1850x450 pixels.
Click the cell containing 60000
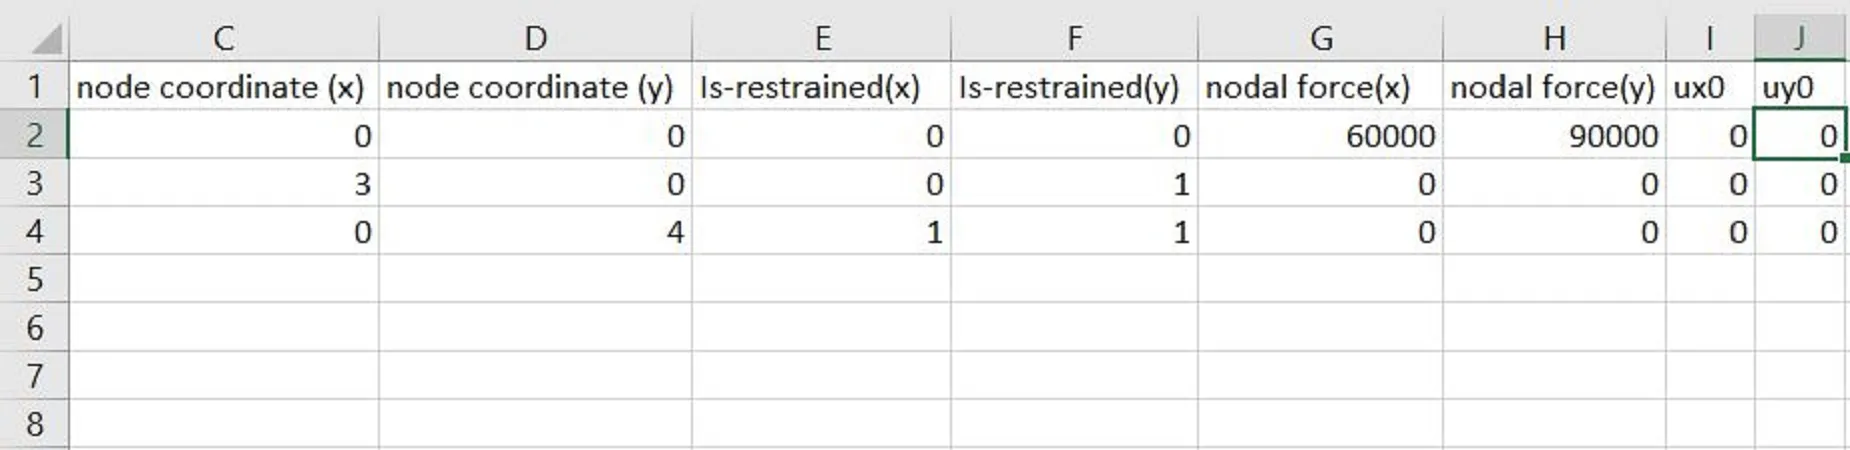pos(1320,136)
